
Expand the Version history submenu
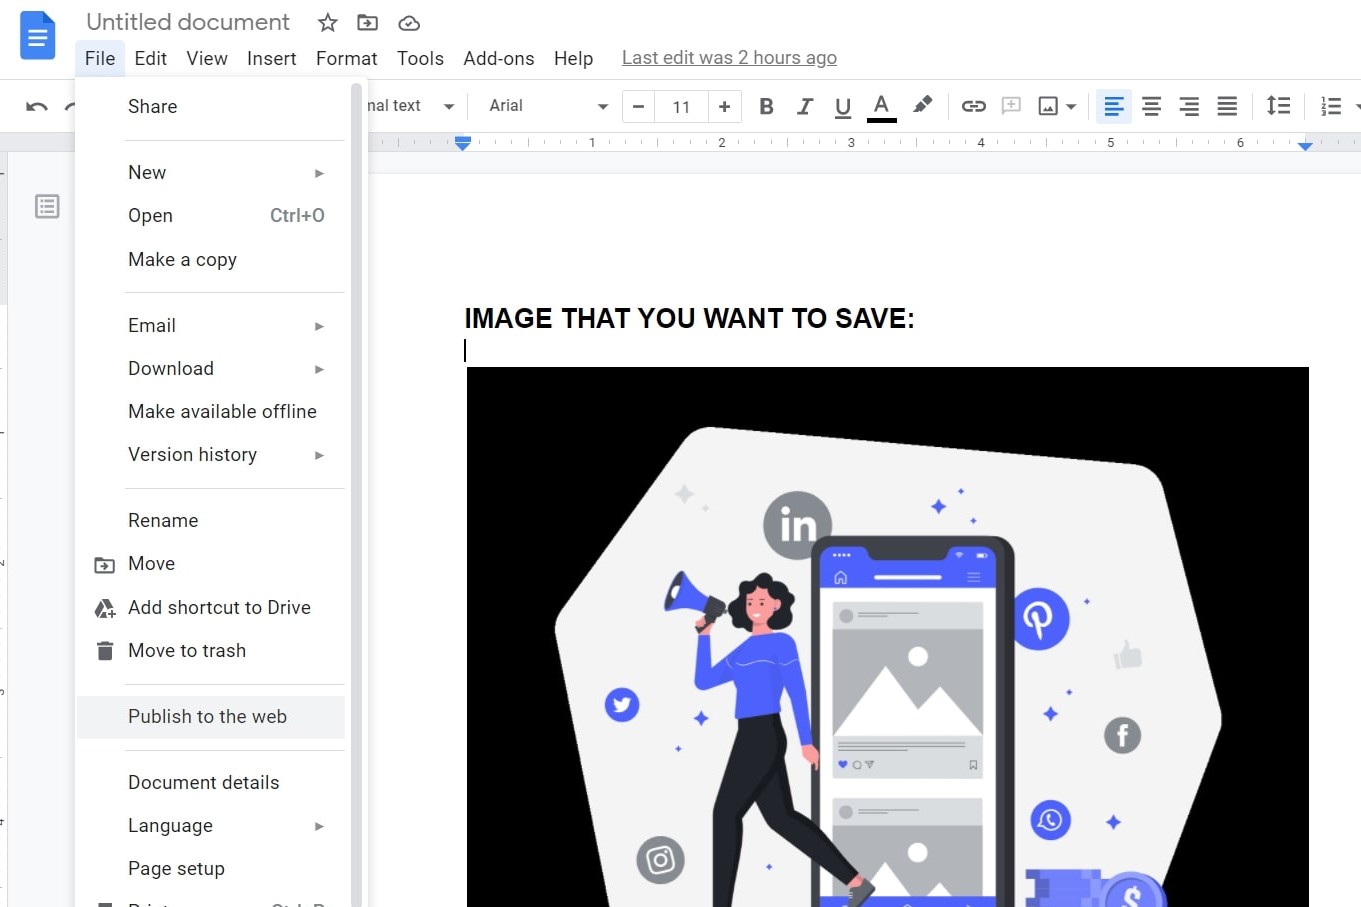(x=210, y=454)
